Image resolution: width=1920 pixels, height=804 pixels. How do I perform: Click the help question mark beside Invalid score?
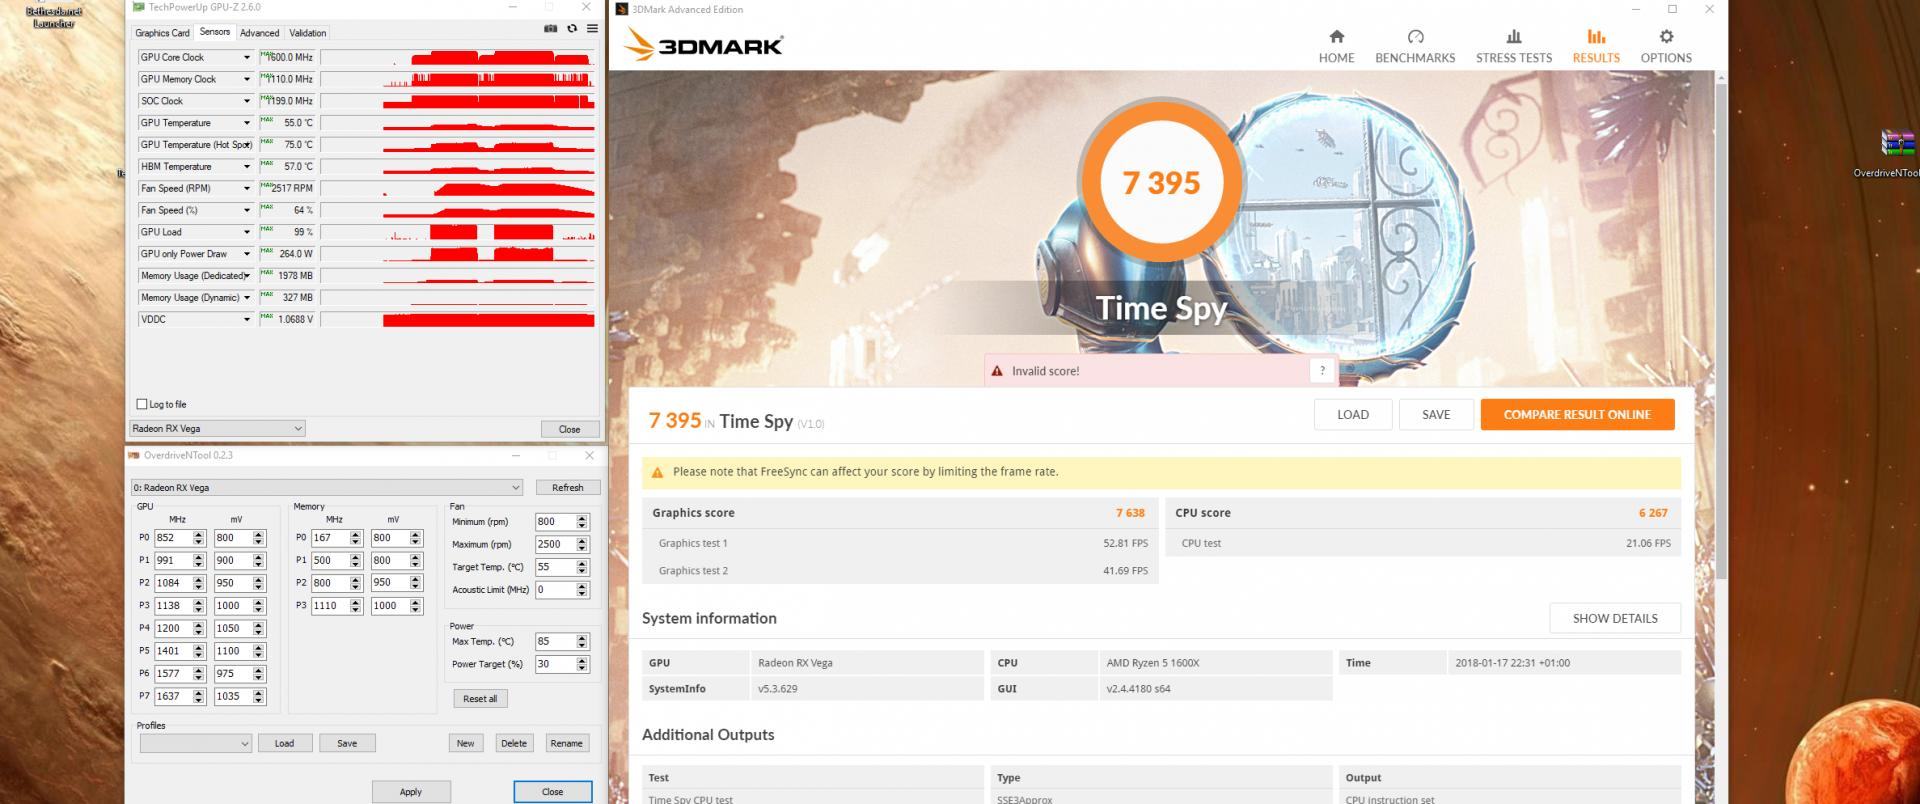1322,370
